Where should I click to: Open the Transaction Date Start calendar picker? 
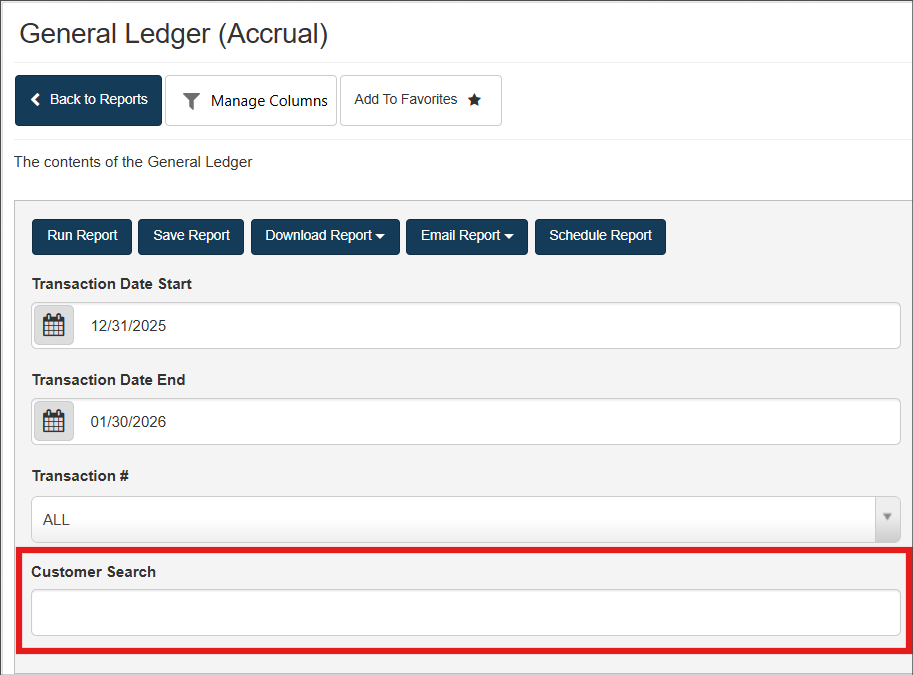coord(54,326)
